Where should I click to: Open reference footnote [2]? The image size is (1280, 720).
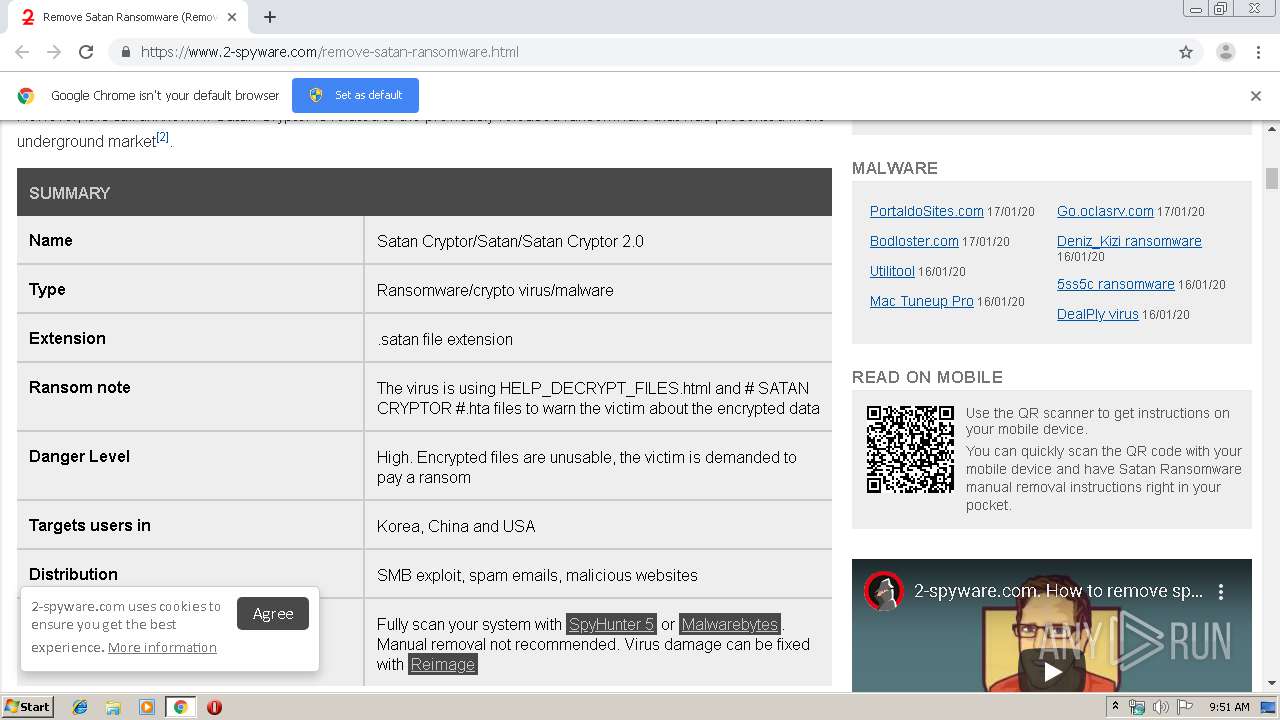click(x=163, y=137)
